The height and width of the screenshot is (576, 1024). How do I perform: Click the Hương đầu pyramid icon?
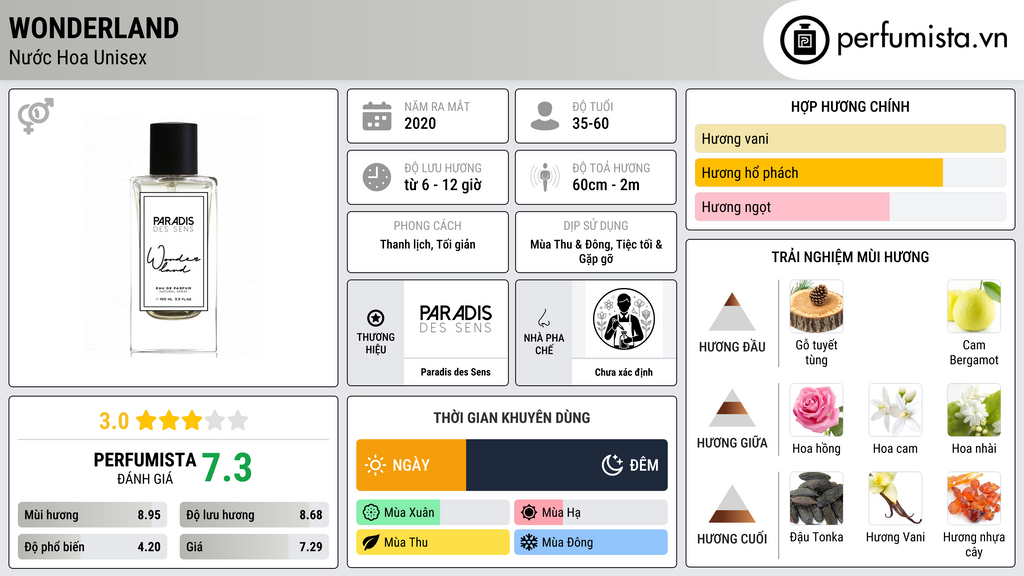click(732, 312)
